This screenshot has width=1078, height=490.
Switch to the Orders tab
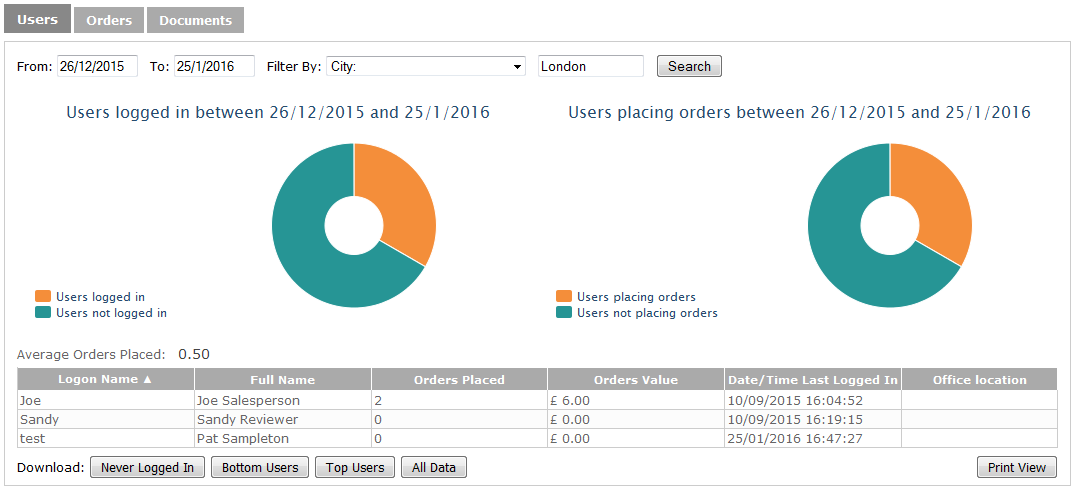109,20
